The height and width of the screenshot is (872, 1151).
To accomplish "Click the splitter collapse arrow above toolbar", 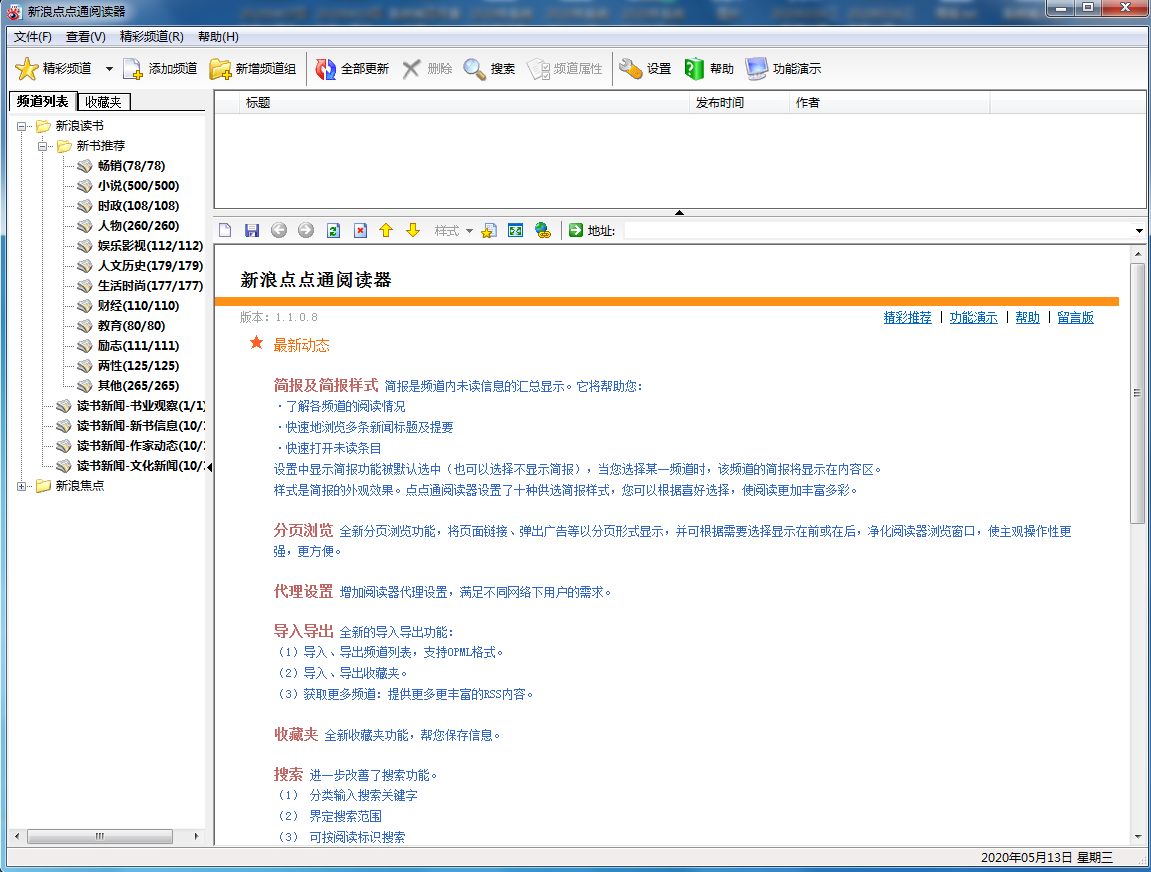I will pyautogui.click(x=680, y=213).
